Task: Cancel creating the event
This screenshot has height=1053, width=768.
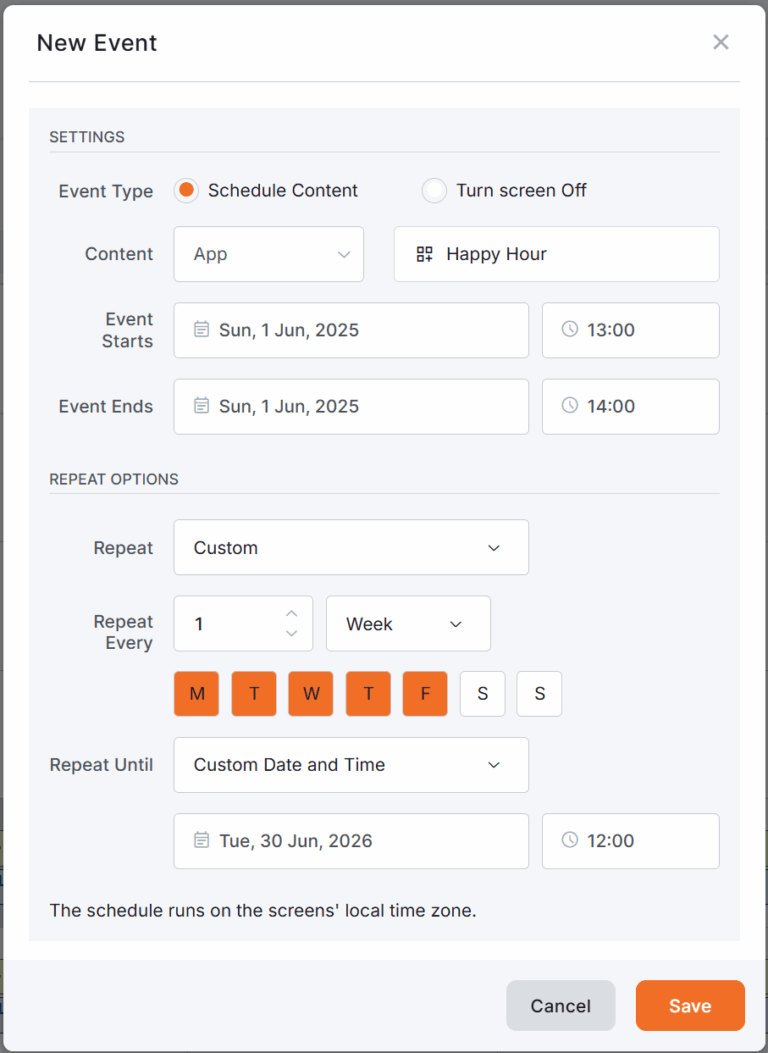Action: pos(560,1005)
